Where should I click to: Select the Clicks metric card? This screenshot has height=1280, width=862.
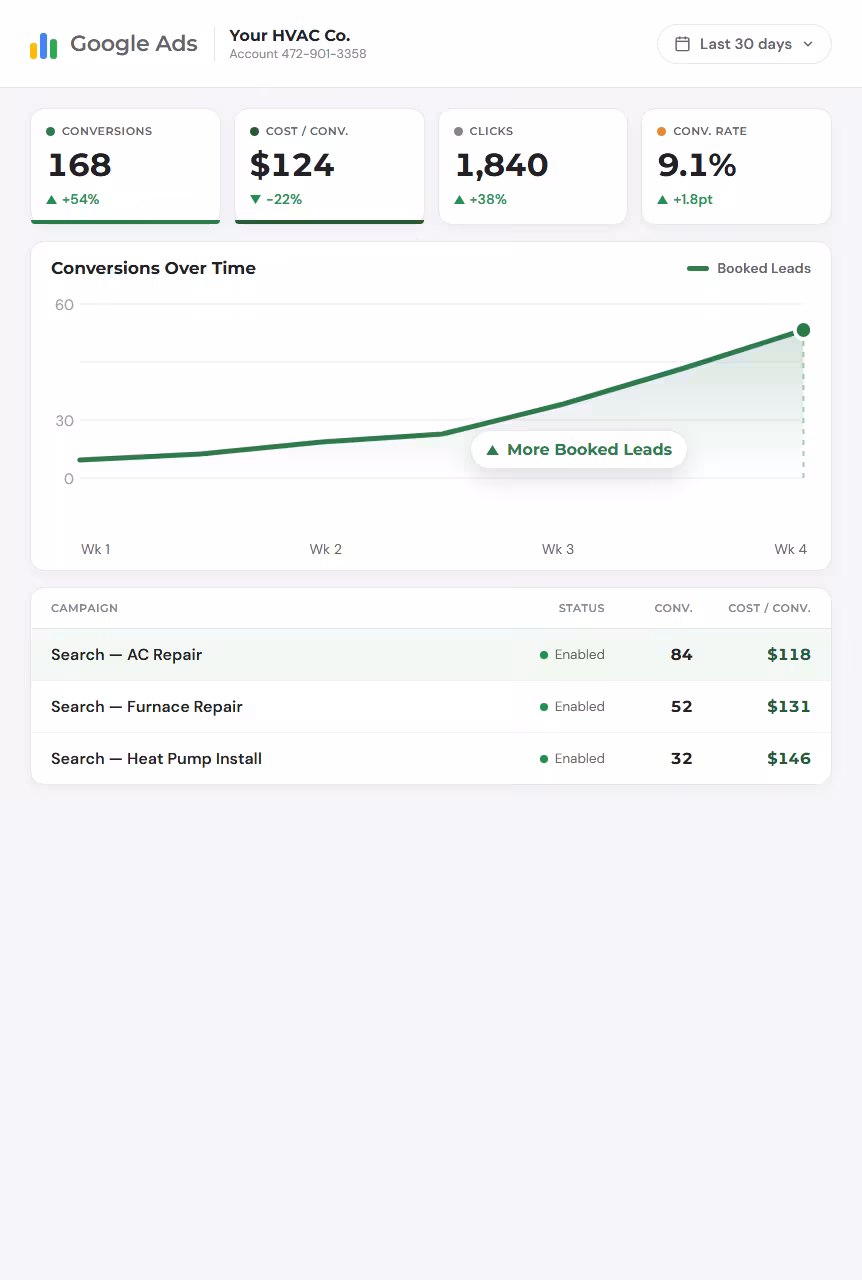point(533,166)
